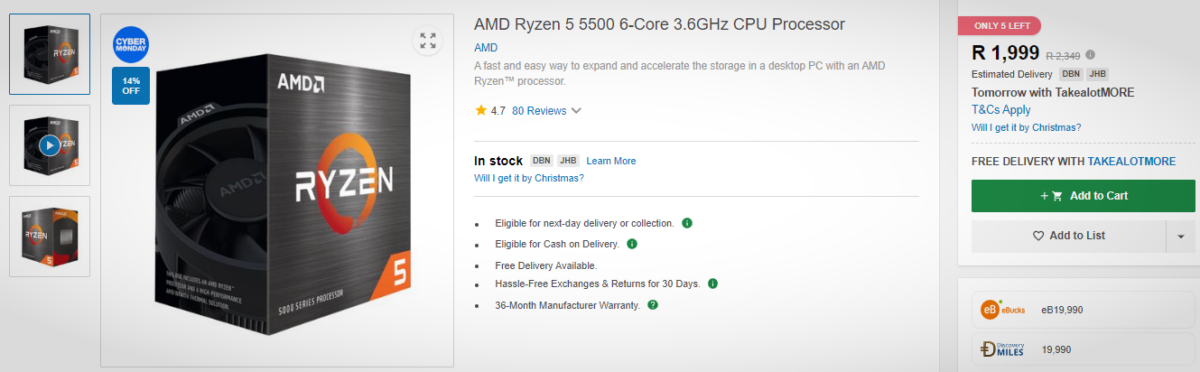Screen dimensions: 1200x372
Task: Click the next-day delivery info icon
Action: (687, 222)
